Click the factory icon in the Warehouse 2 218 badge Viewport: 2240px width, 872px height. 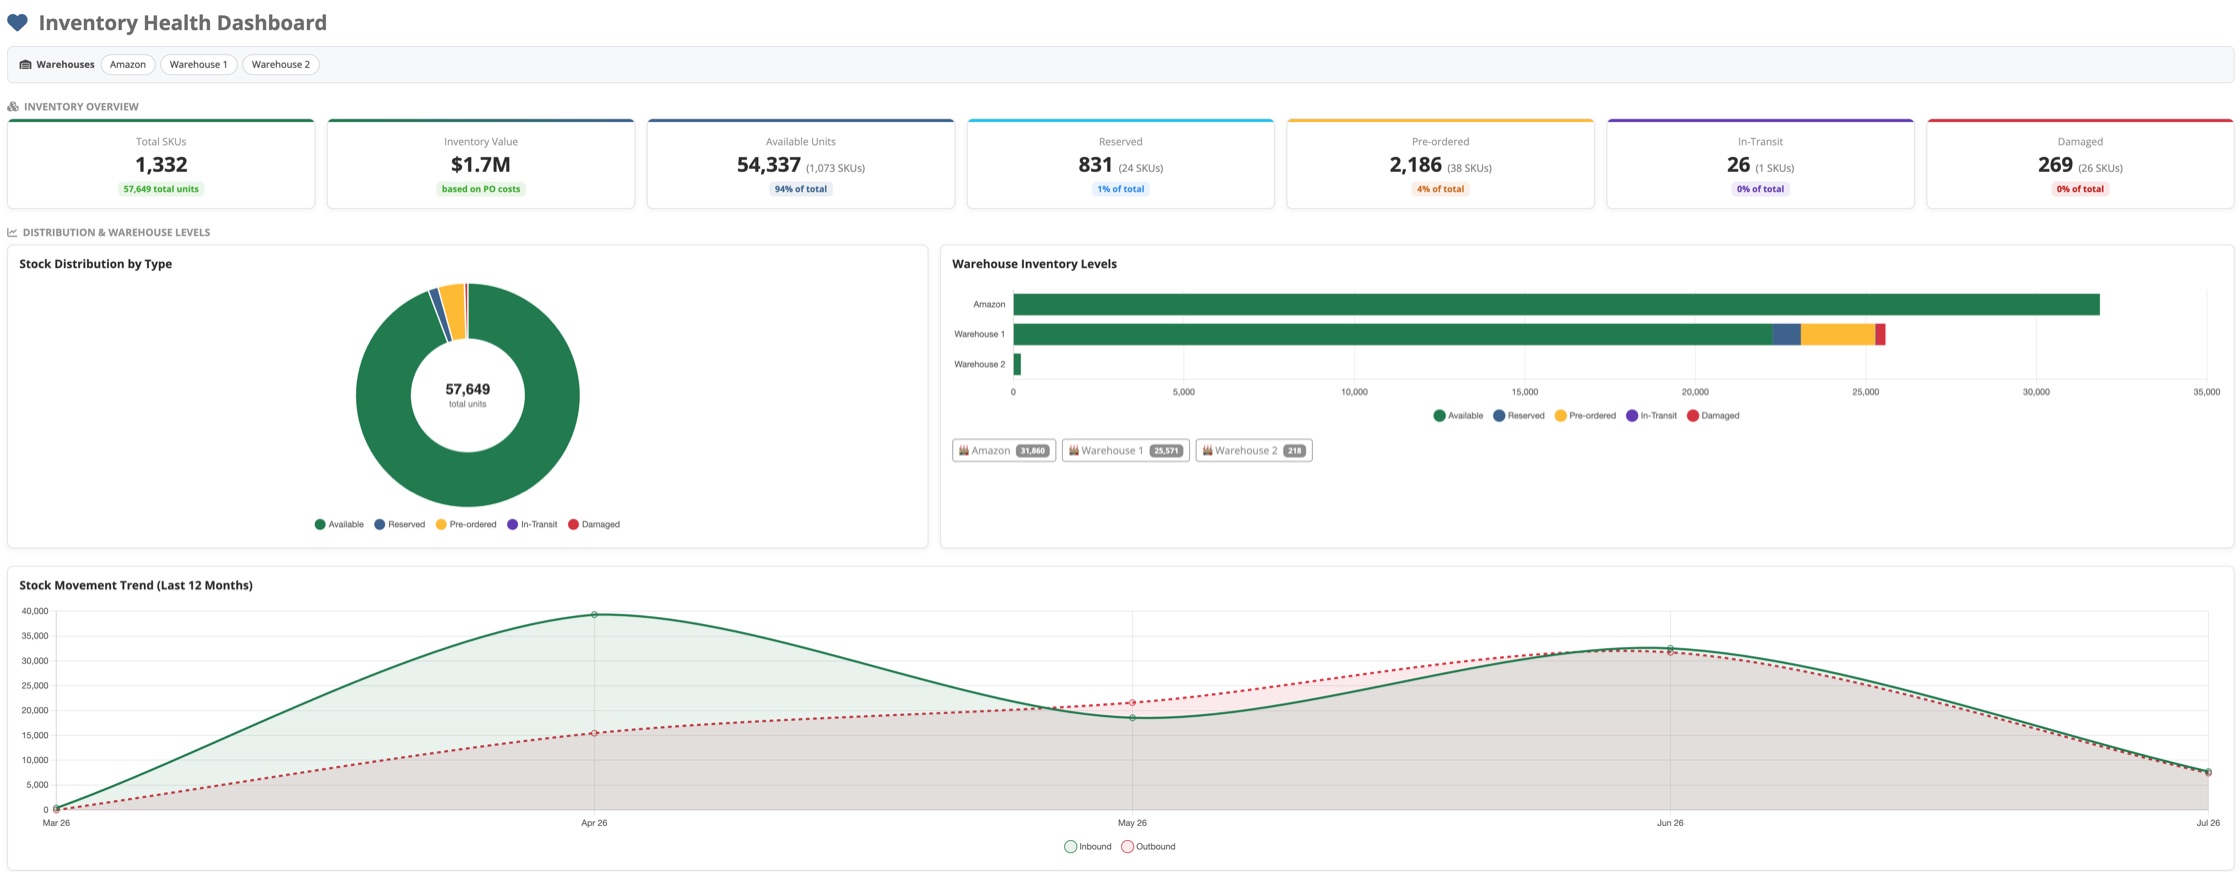pos(1208,451)
